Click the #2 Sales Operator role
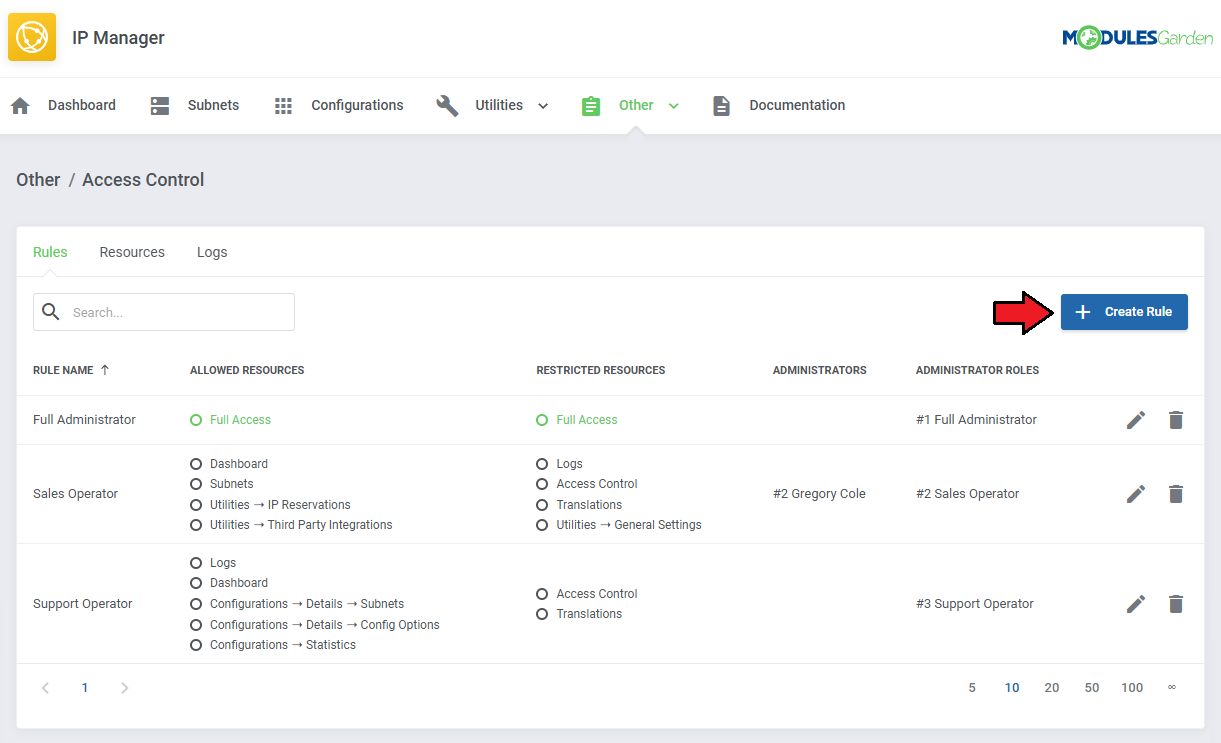Image resolution: width=1221 pixels, height=743 pixels. pos(968,494)
